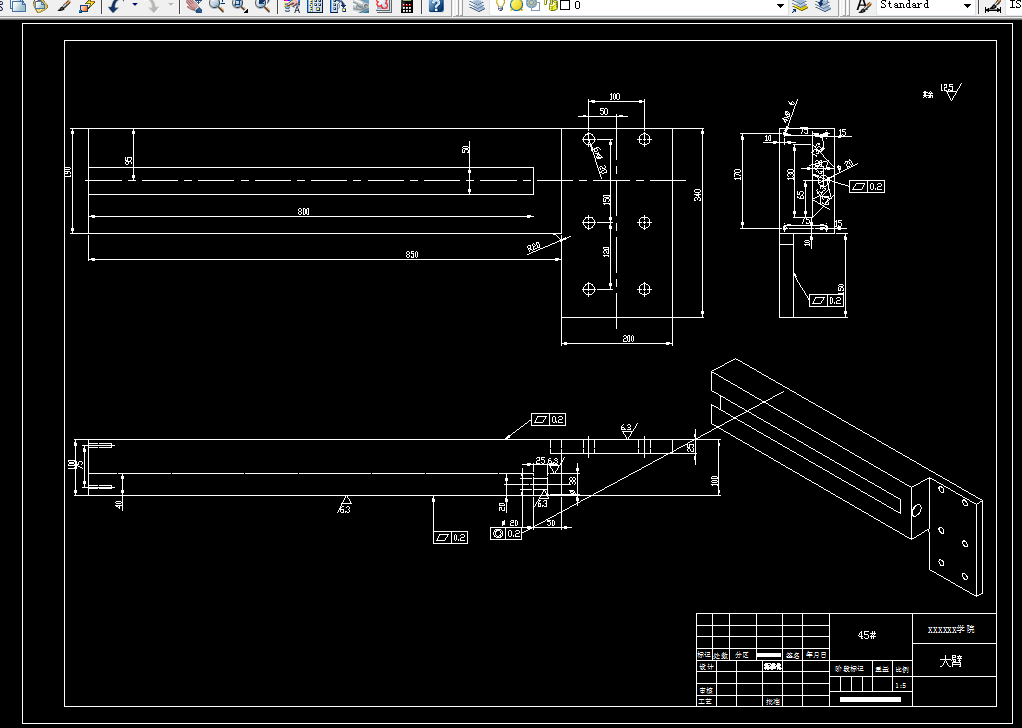Screen dimensions: 1022x728
Task: Toggle layer 0 lock icon
Action: coord(551,5)
